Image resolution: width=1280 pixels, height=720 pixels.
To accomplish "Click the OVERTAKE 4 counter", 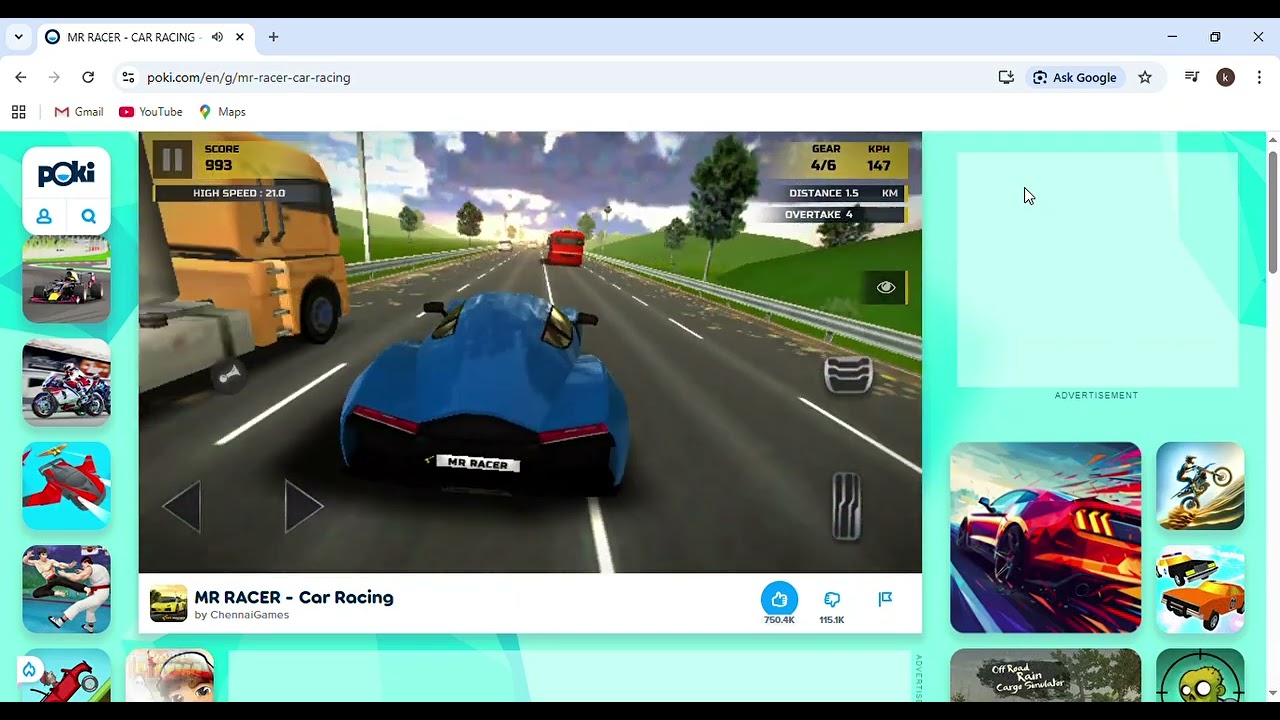I will point(819,214).
